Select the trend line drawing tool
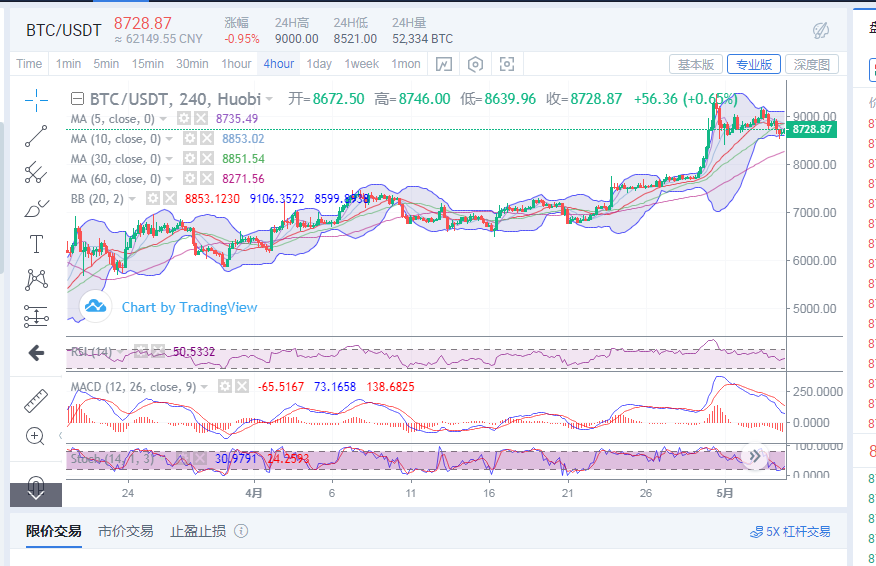 [36, 136]
